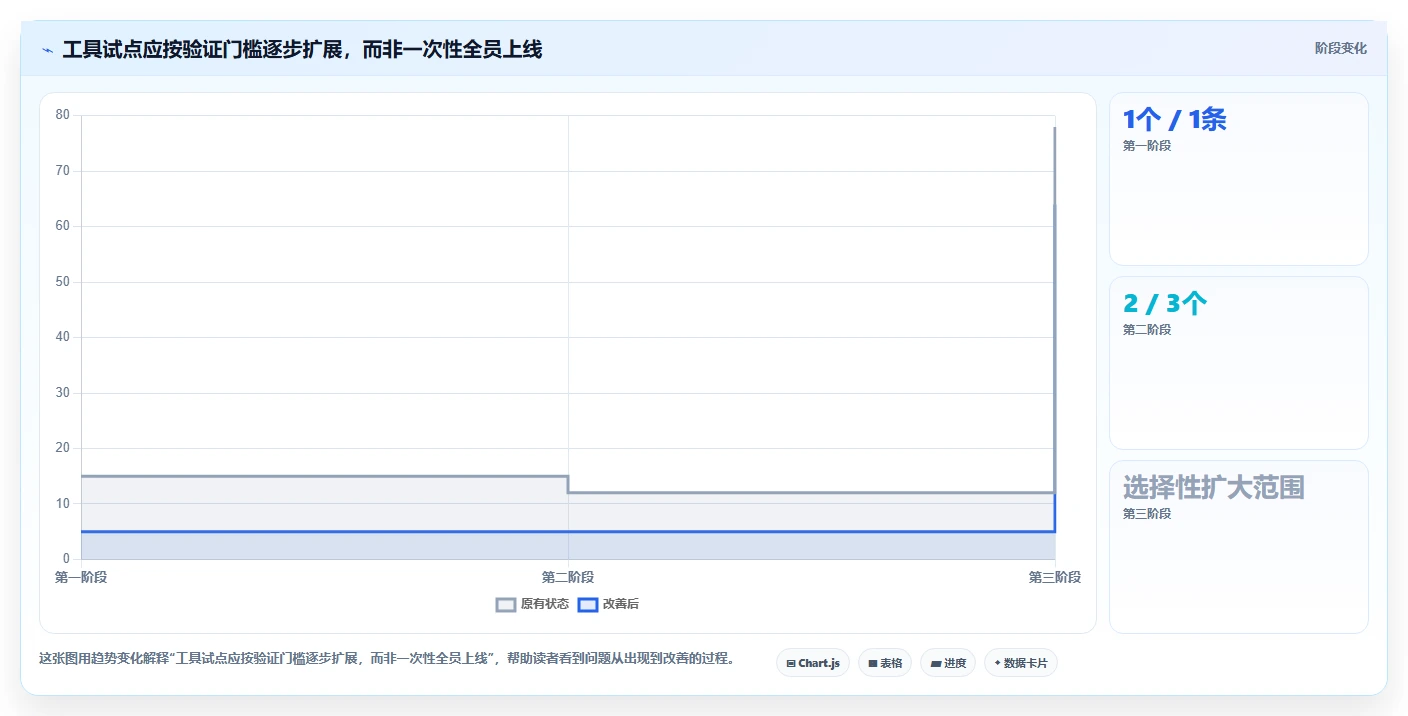
Task: Click the Chart.js tag chip
Action: pyautogui.click(x=813, y=663)
